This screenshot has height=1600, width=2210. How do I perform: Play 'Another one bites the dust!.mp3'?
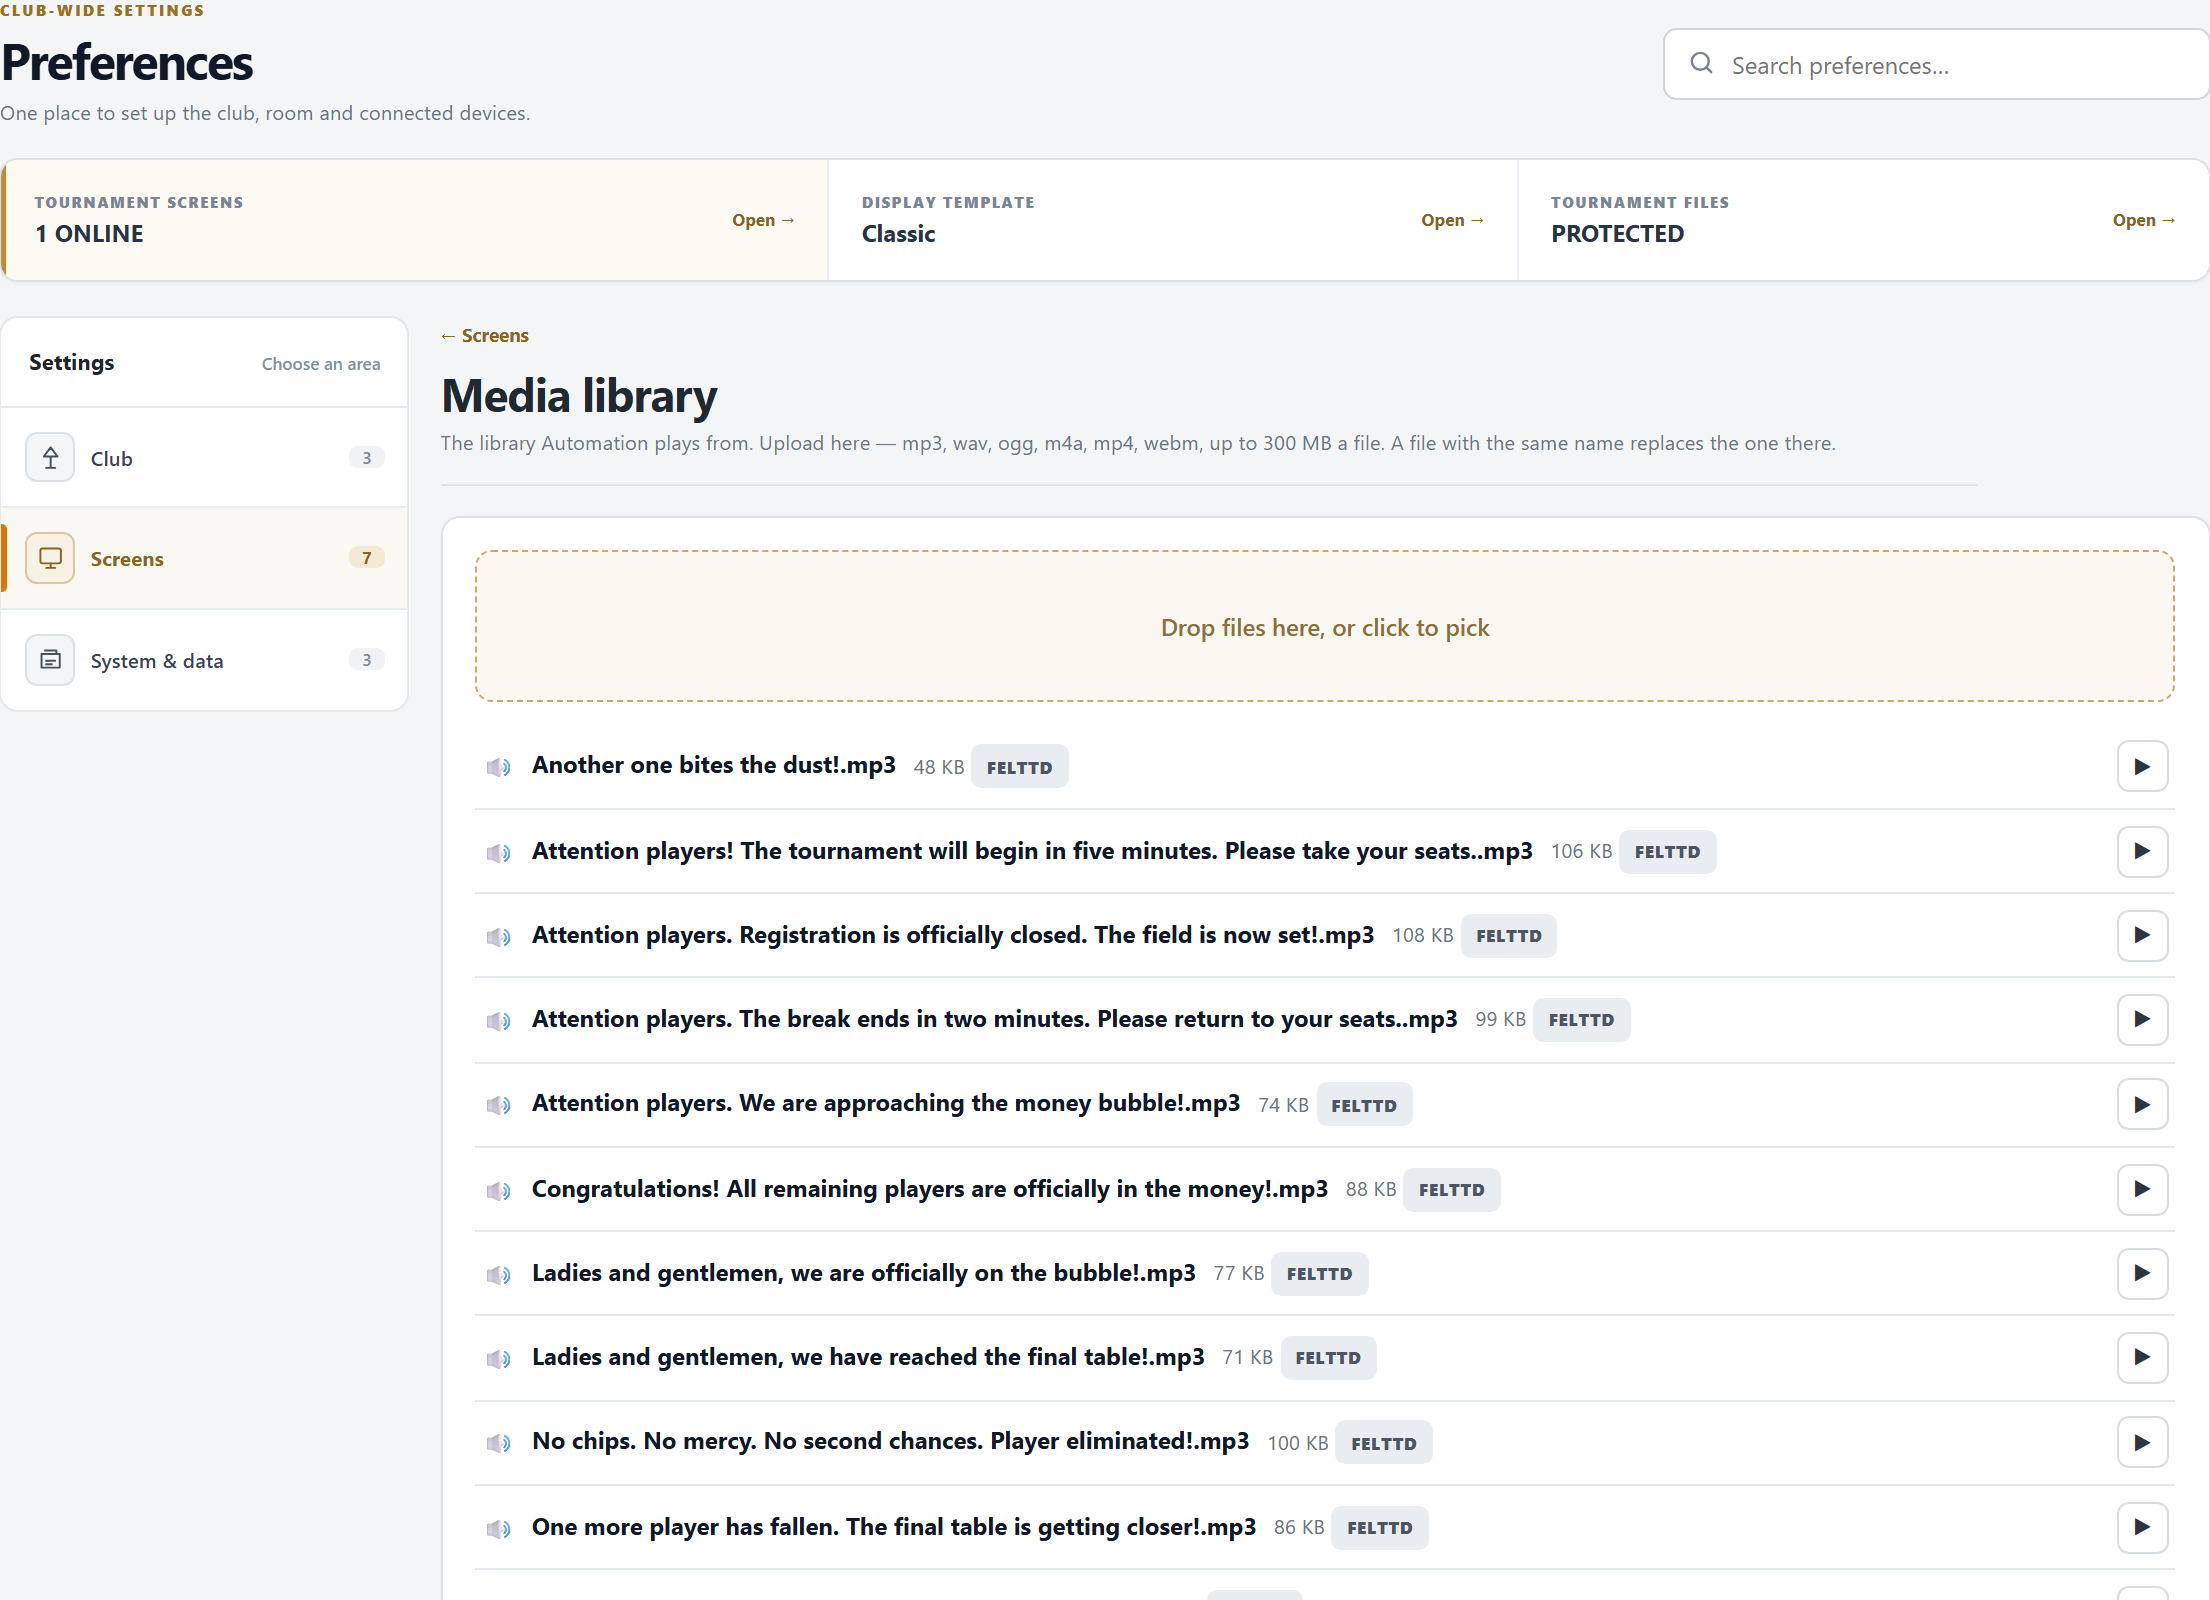2141,767
